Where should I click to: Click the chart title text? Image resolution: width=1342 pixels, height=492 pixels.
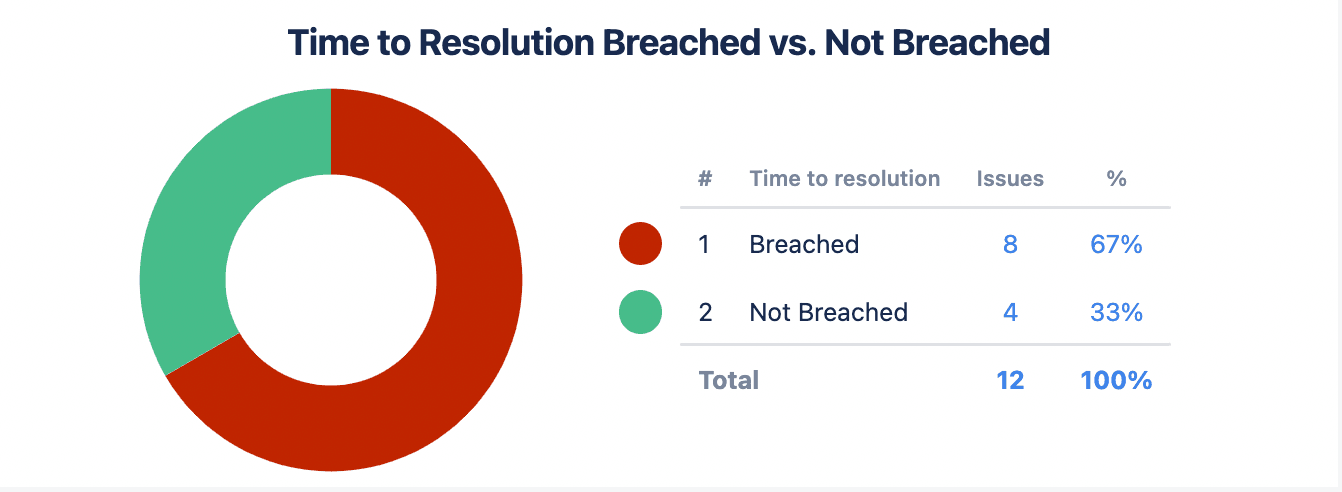click(x=669, y=43)
